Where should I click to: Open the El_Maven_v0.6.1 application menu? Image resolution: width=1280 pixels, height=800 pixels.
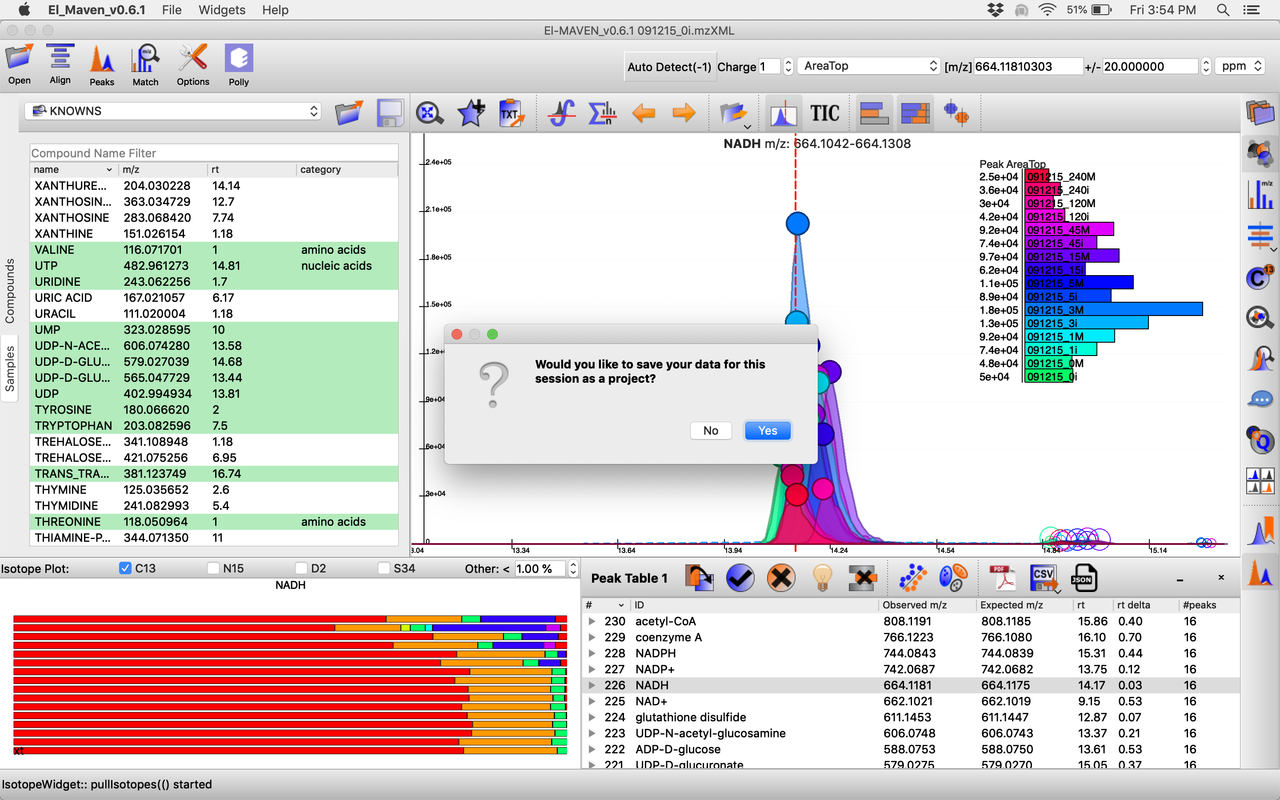(98, 10)
